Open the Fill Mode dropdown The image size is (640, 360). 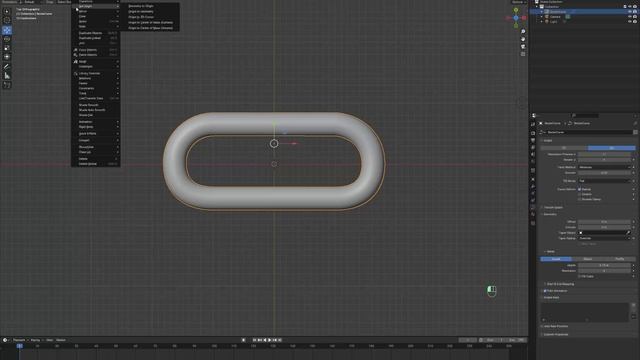(x=604, y=181)
